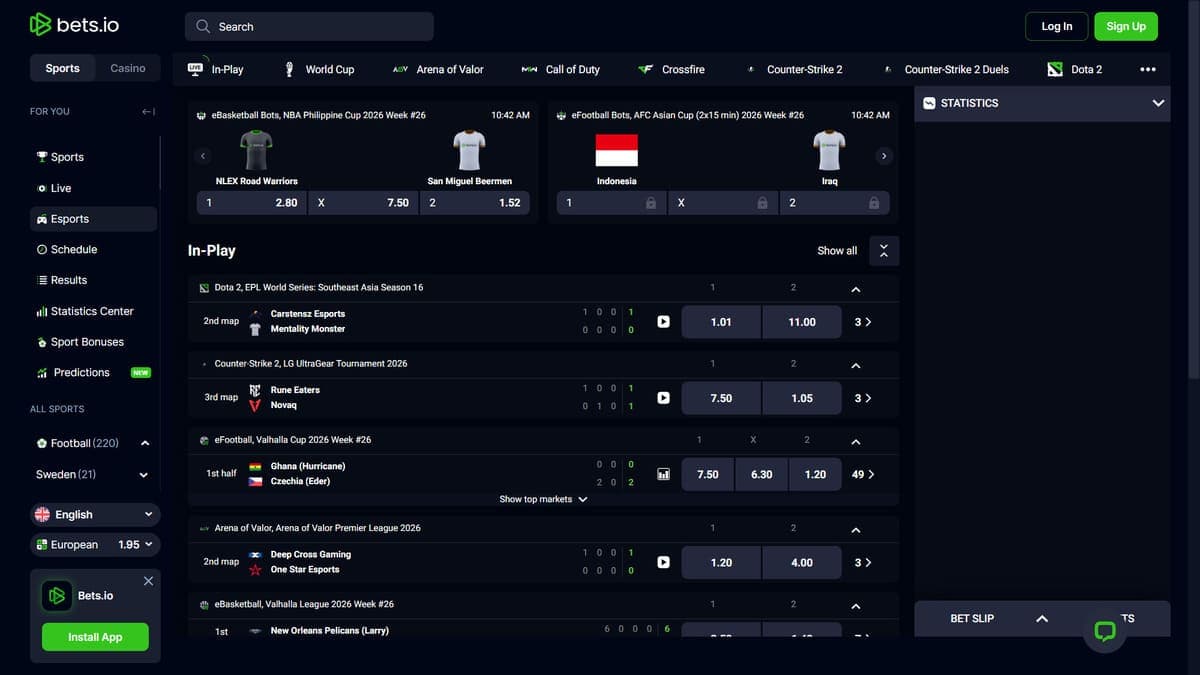Expand the Sweden league list

[x=144, y=475]
